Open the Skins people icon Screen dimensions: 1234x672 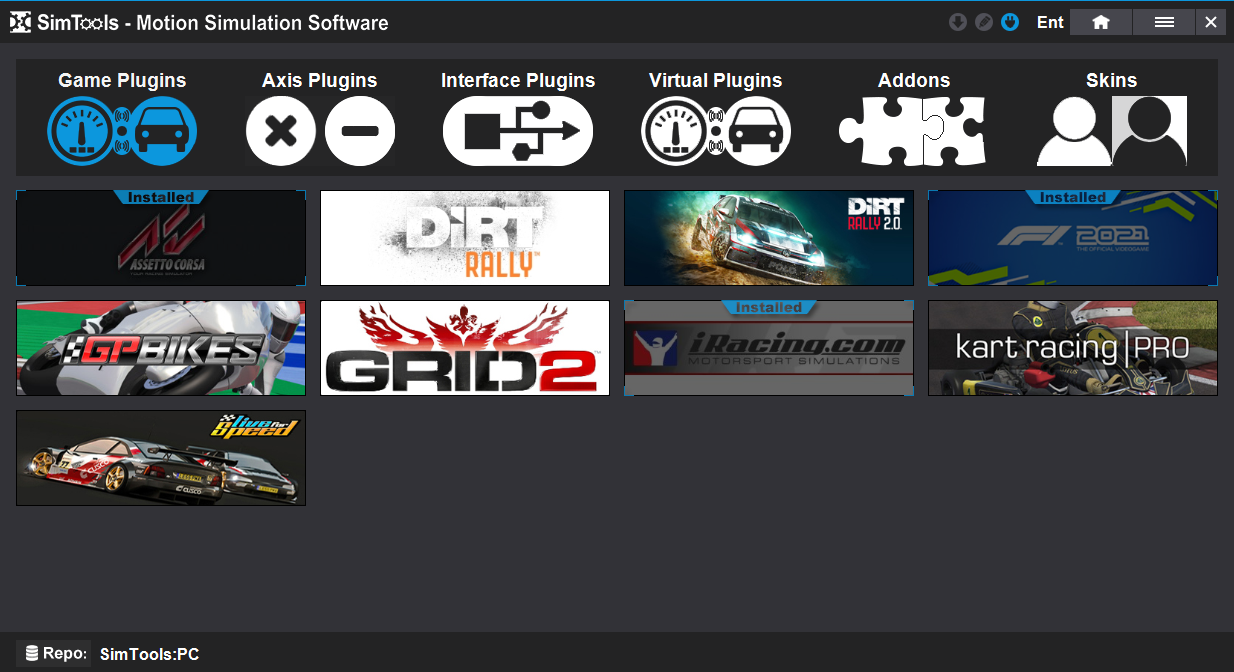1112,131
